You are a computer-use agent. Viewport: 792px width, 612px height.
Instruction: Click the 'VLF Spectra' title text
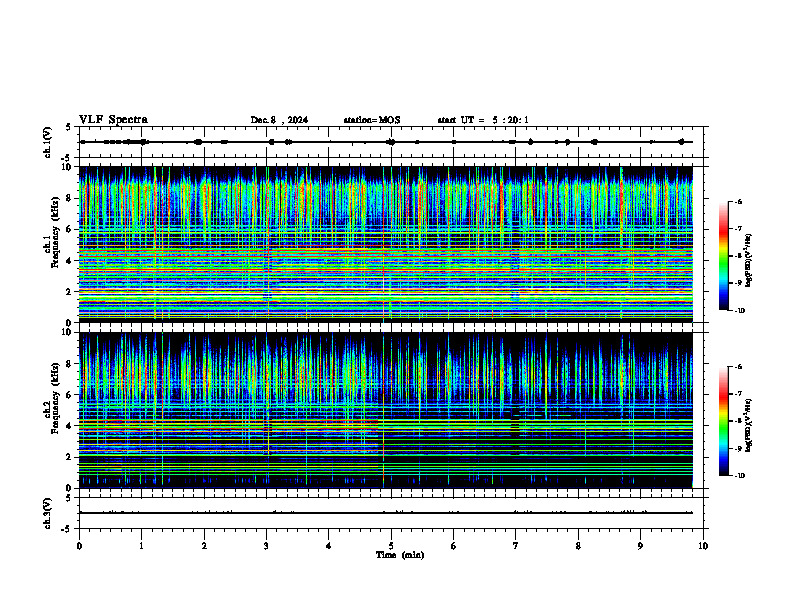coord(113,120)
